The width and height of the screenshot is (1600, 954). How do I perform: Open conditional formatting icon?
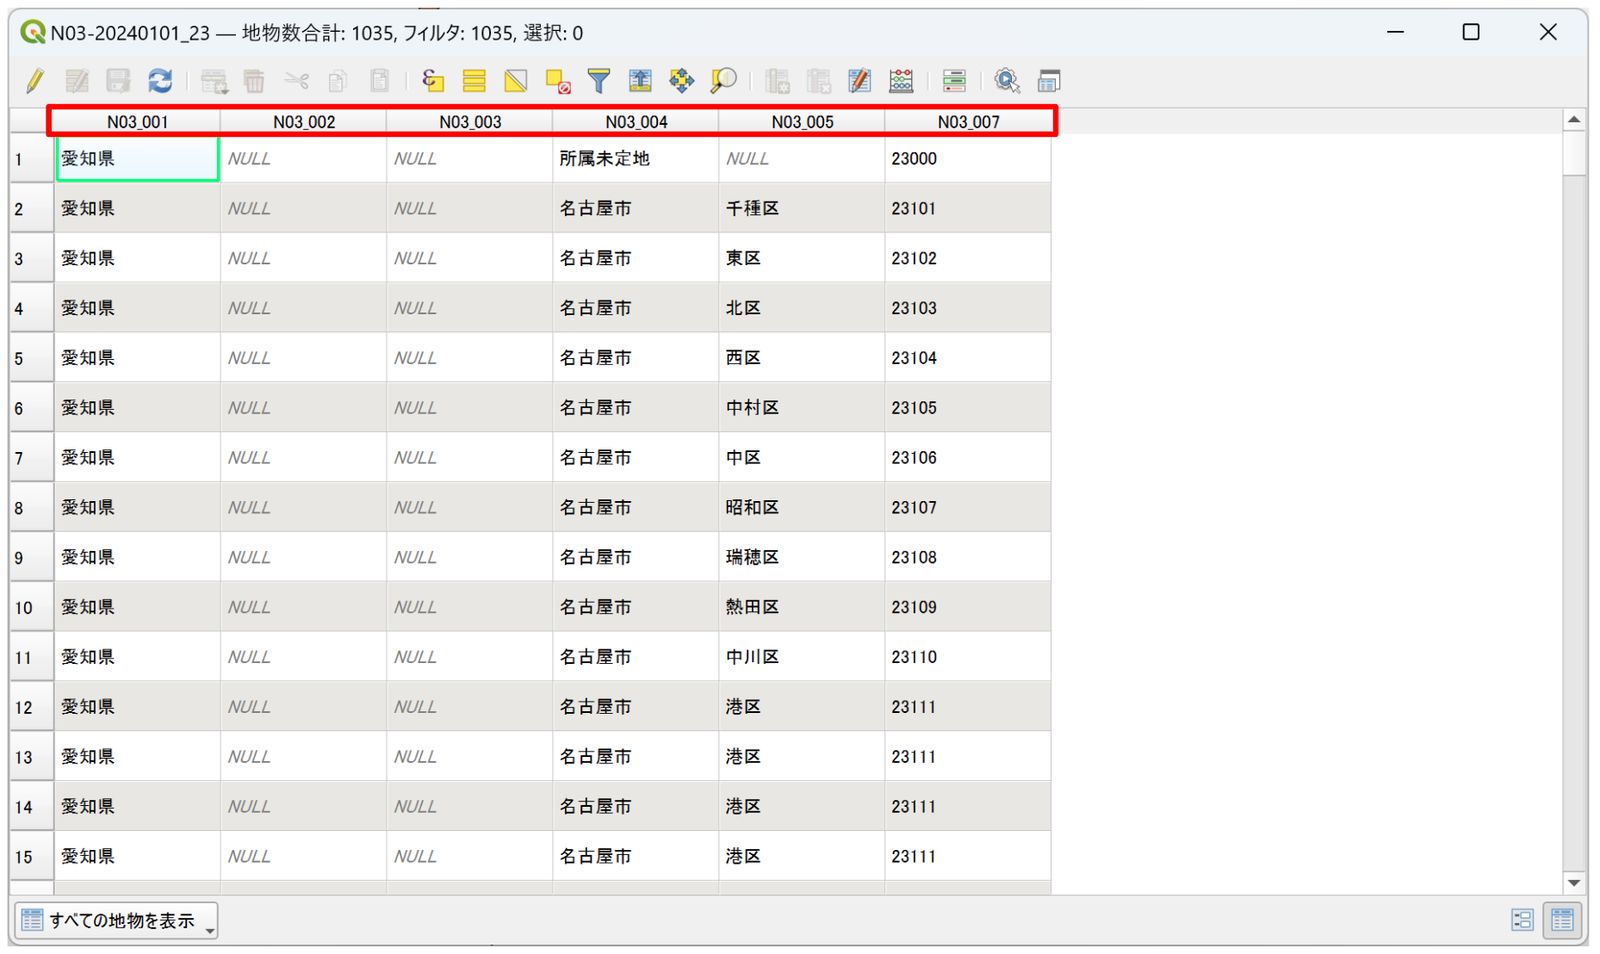pos(954,81)
